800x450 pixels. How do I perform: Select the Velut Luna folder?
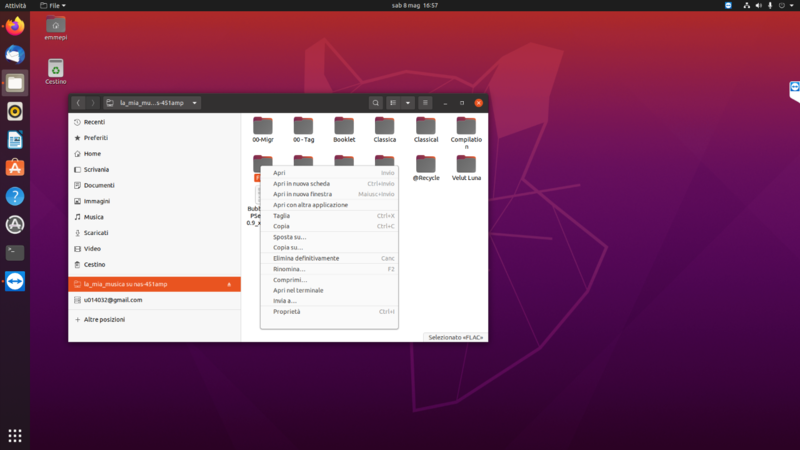(x=466, y=168)
